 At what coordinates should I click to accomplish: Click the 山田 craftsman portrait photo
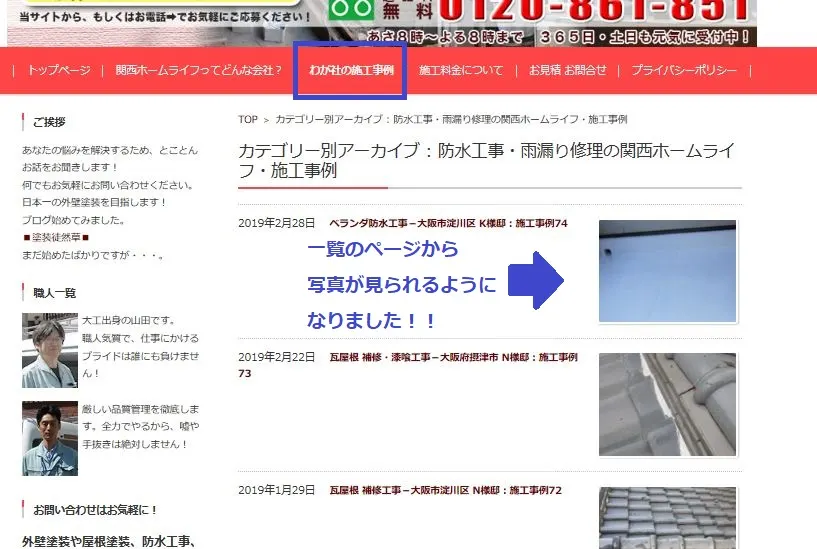click(49, 350)
